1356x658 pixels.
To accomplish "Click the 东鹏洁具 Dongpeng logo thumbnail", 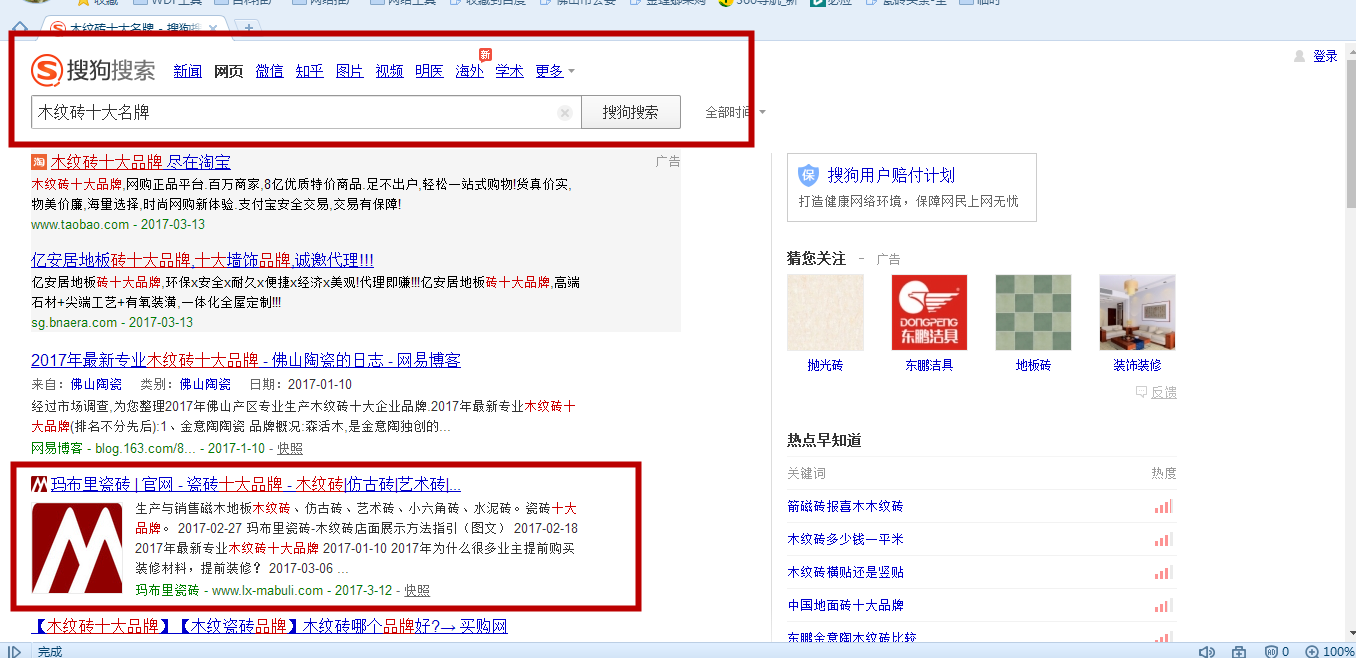I will click(x=929, y=312).
